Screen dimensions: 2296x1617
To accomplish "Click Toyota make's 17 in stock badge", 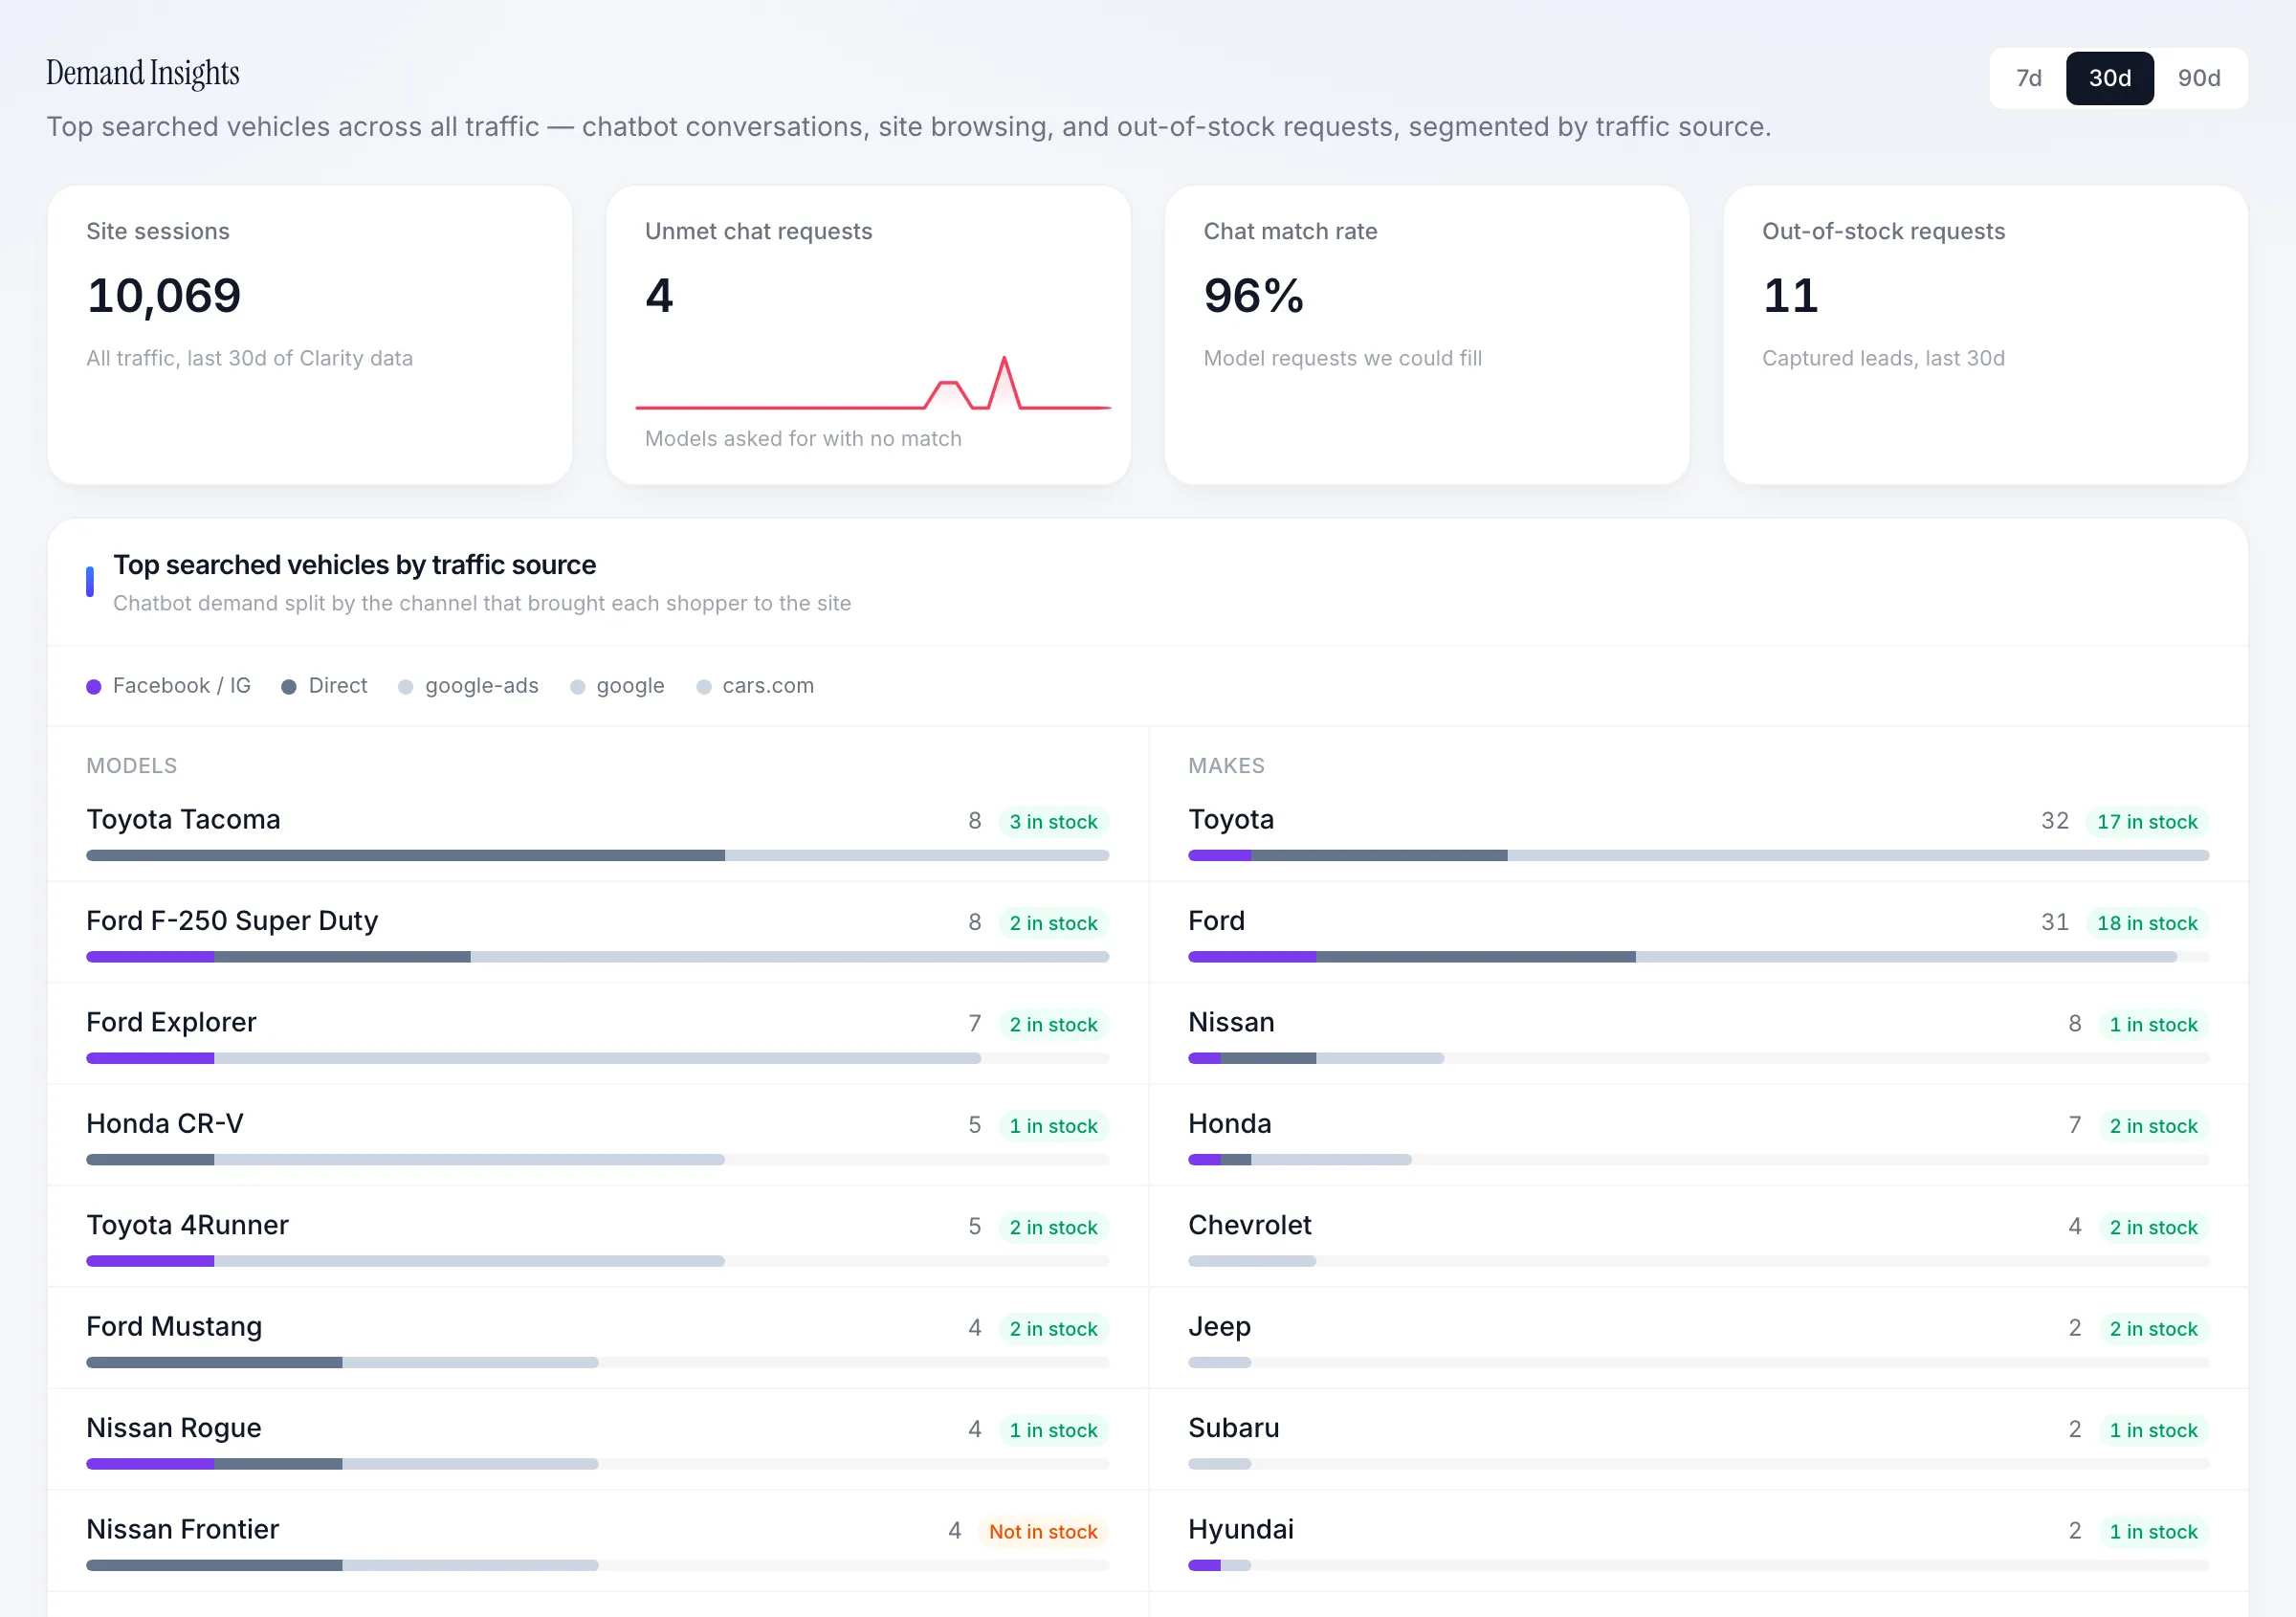I will coord(2147,822).
